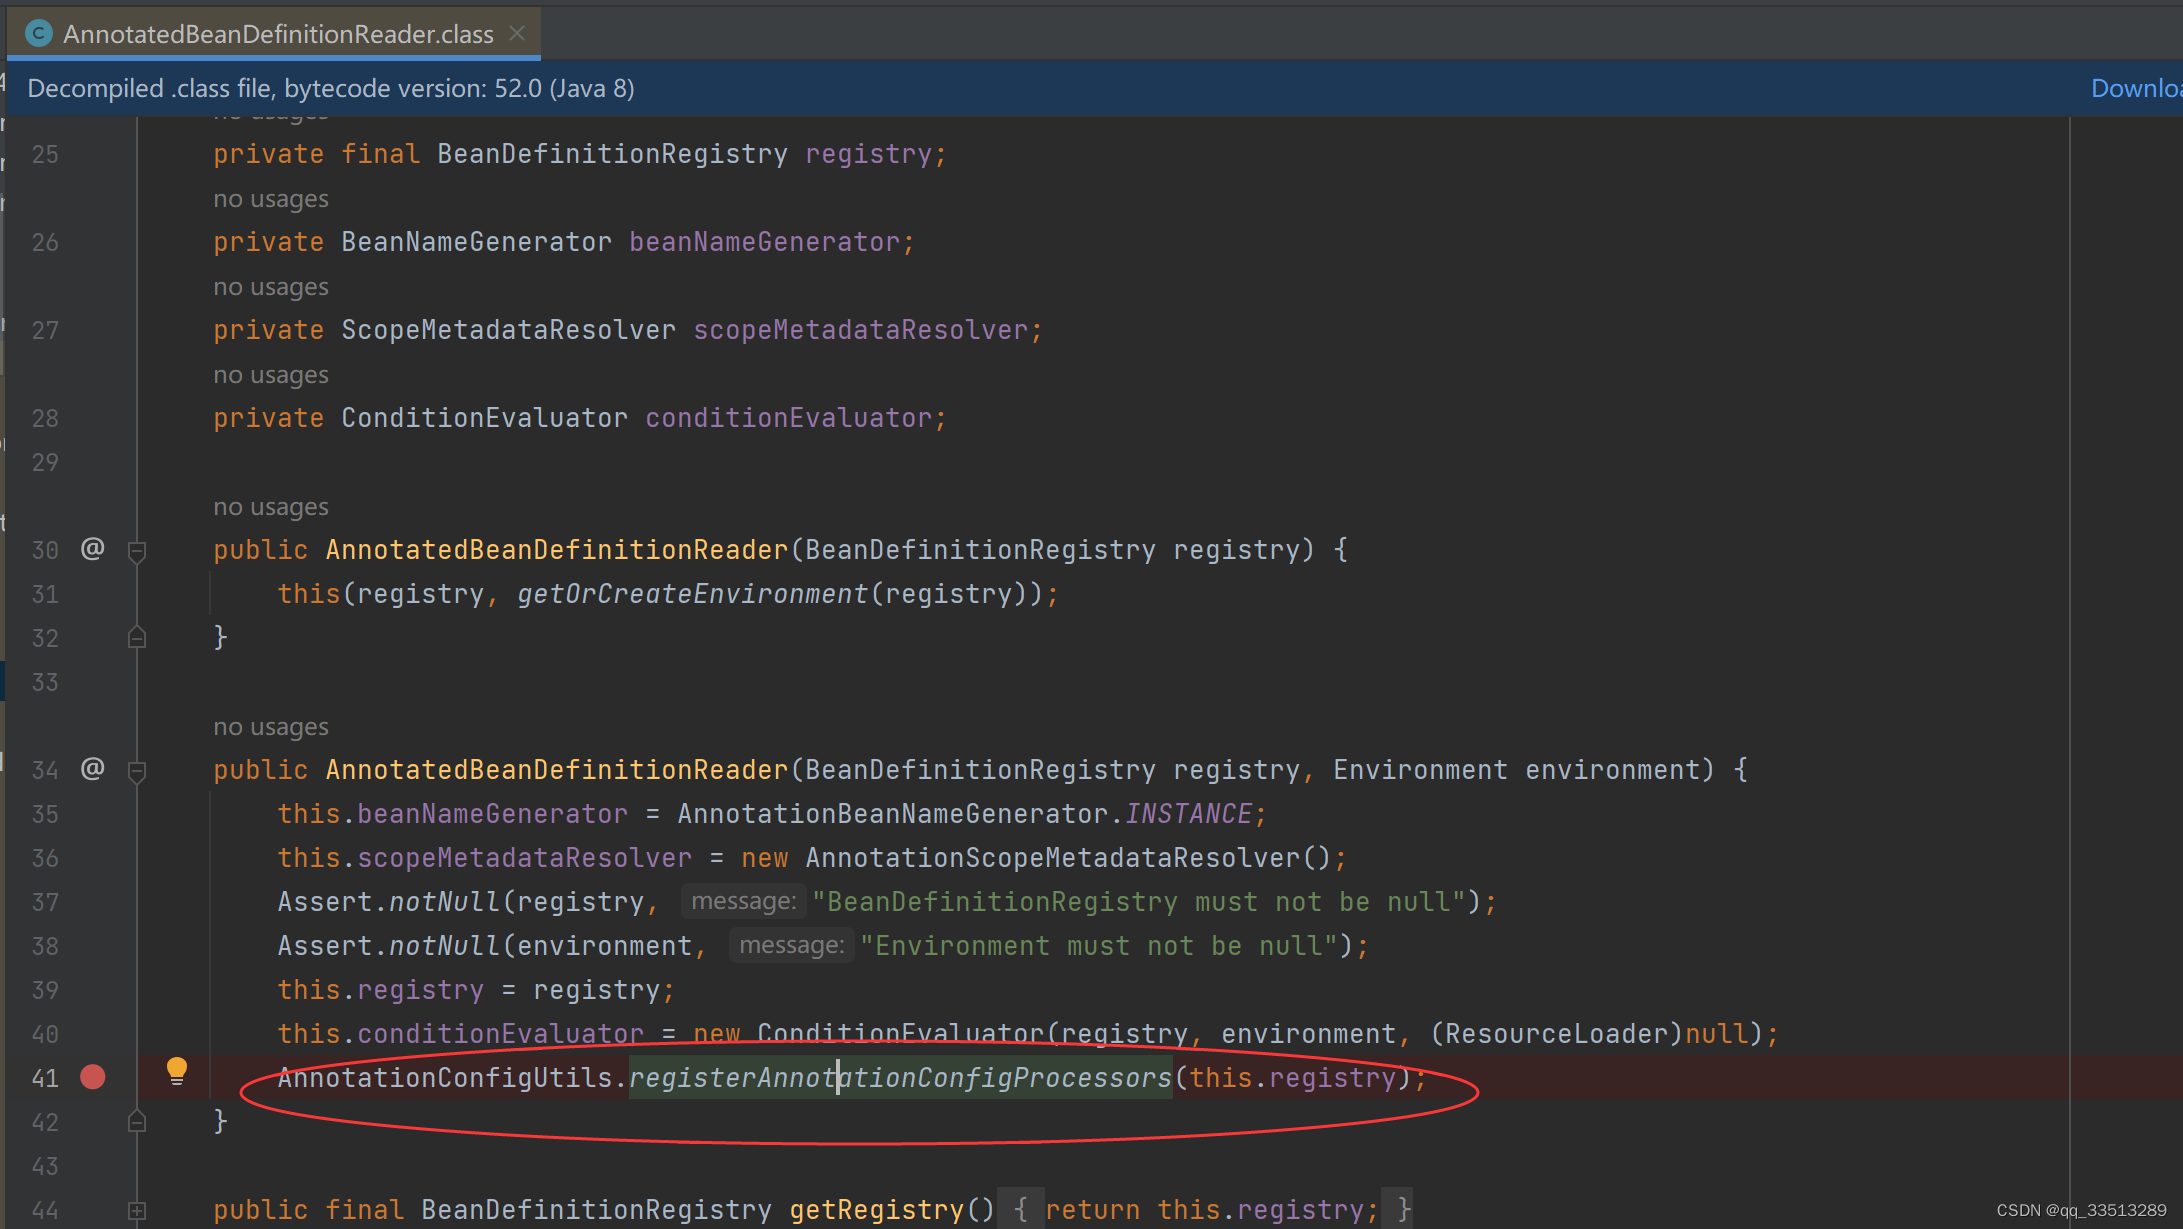Close the AnnotatedBeanDefinitionReader.class tab
Image resolution: width=2183 pixels, height=1229 pixels.
pos(517,33)
